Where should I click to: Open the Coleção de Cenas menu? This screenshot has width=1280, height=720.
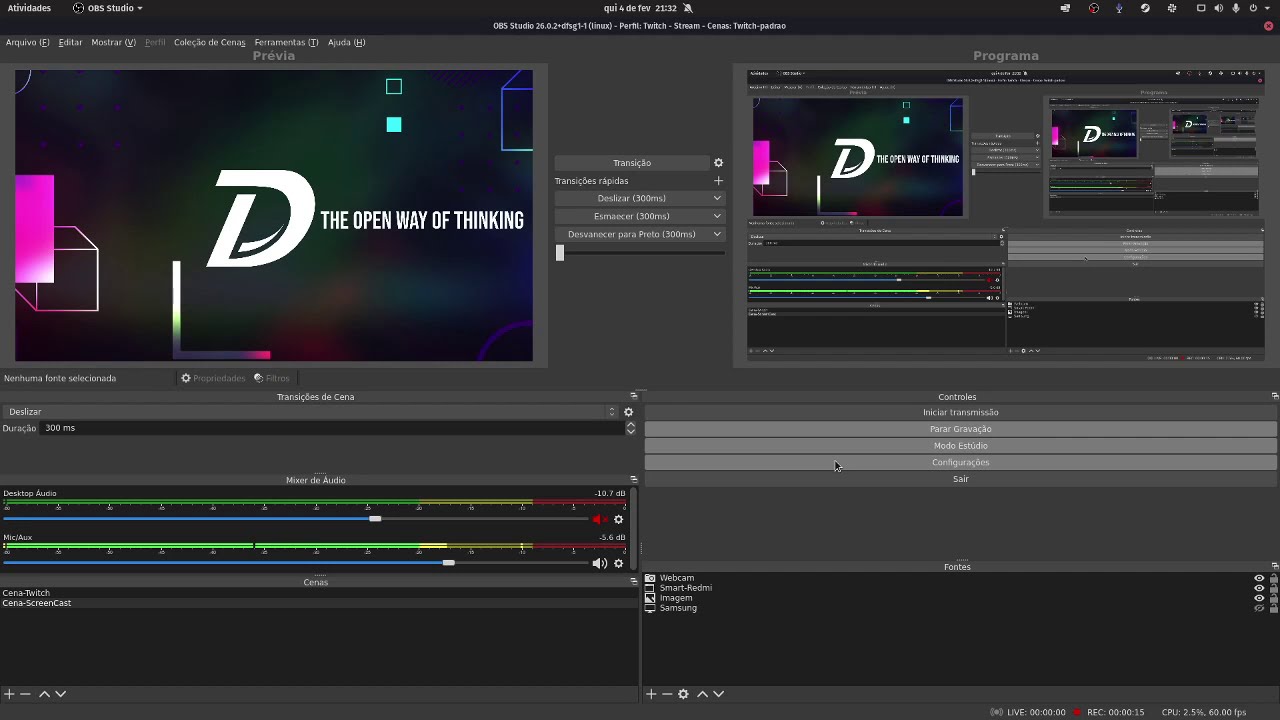(x=209, y=42)
